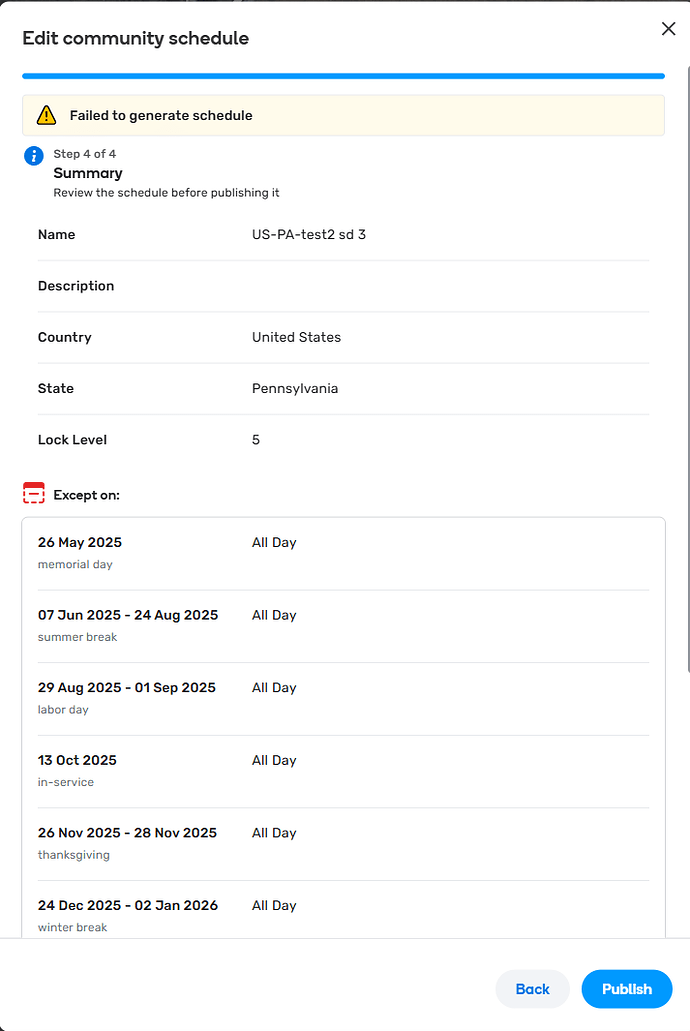Select the summer break exception row
The image size is (690, 1031).
pos(343,626)
